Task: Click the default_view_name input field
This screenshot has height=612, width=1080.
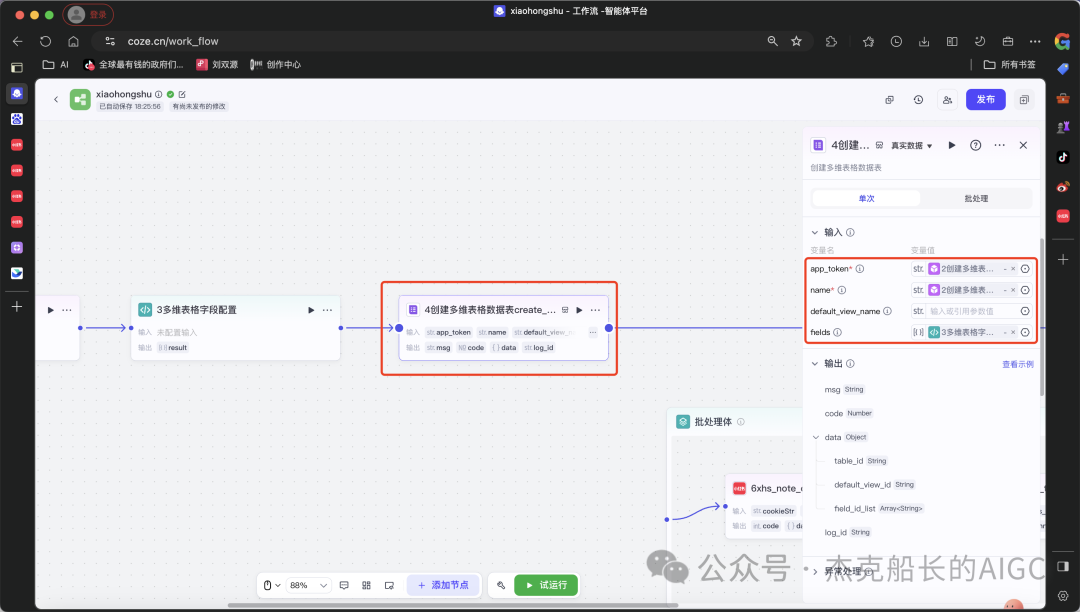Action: (x=971, y=311)
